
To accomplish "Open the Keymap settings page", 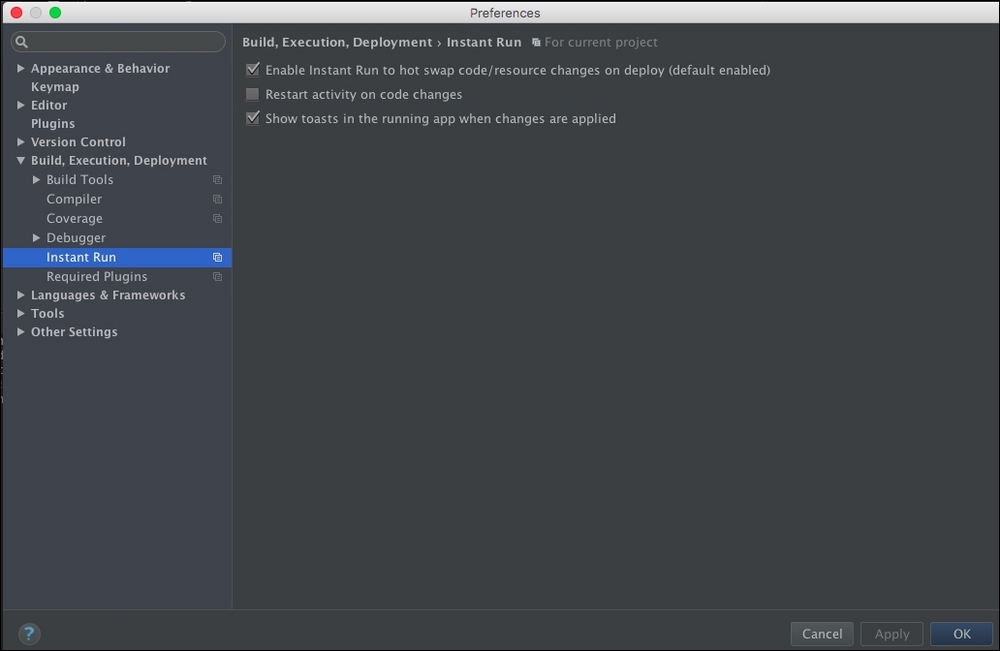I will tap(55, 87).
